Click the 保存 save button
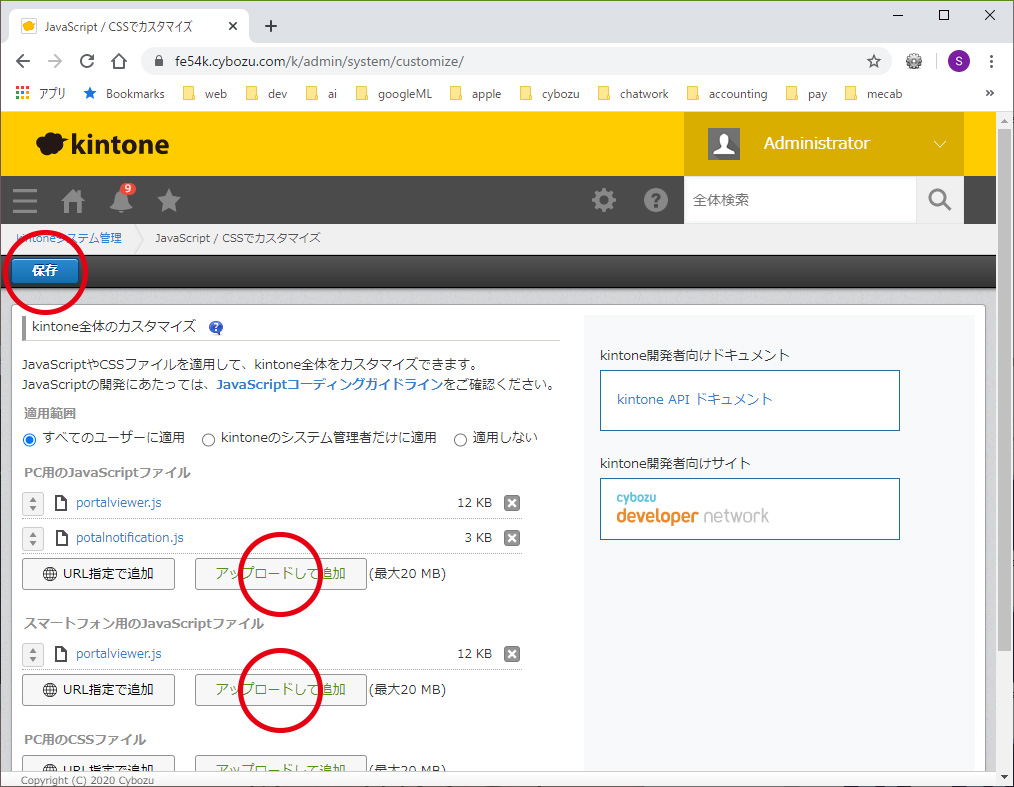1014x787 pixels. point(45,271)
